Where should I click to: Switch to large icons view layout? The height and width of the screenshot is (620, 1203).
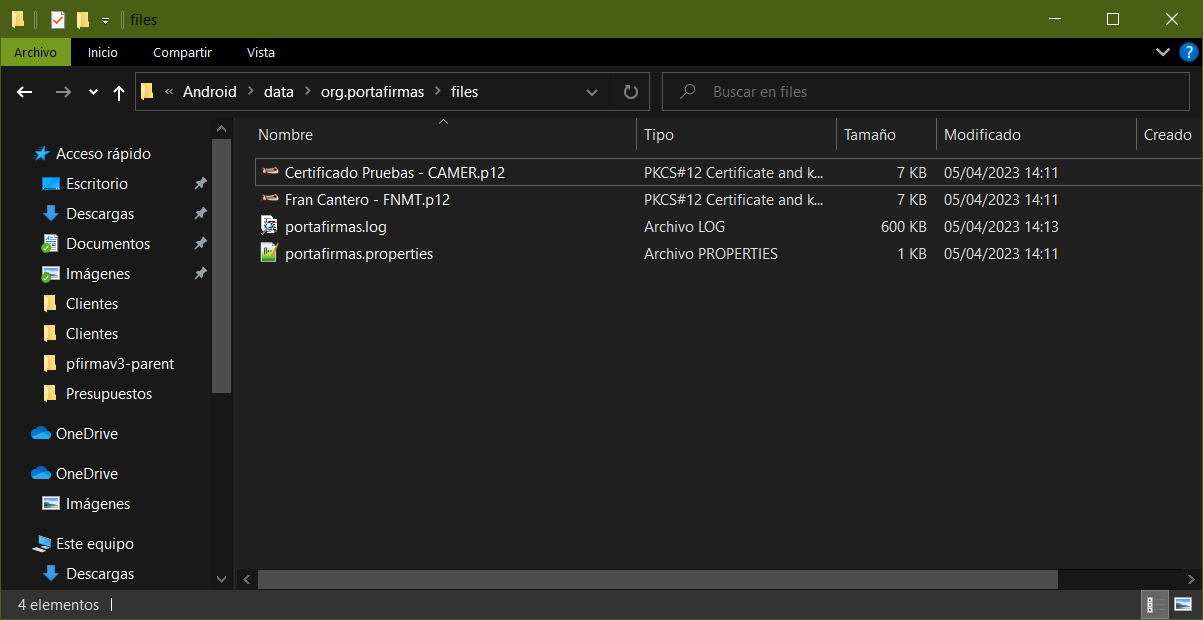(1183, 605)
